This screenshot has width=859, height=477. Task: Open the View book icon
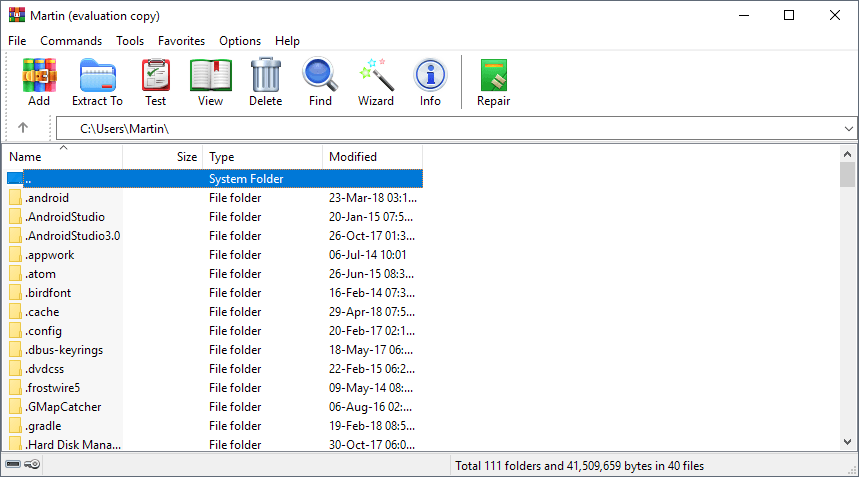point(210,75)
